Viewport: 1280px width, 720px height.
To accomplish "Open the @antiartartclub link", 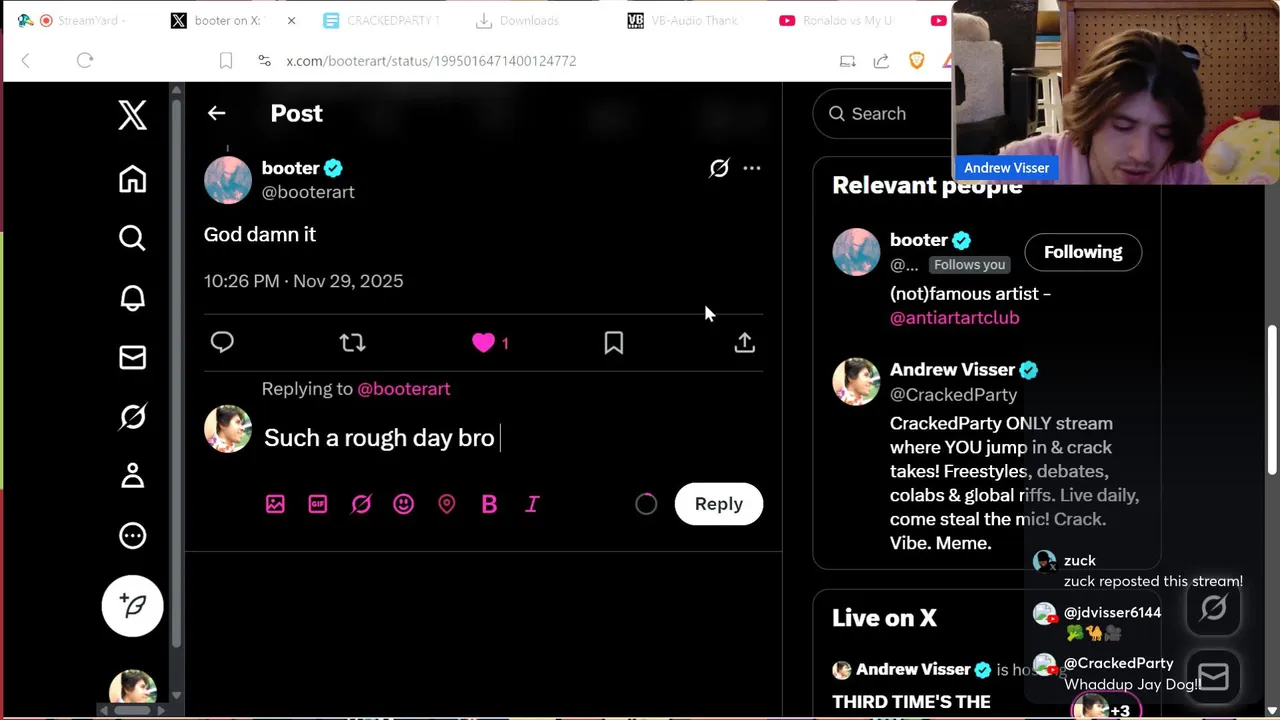I will tap(955, 318).
